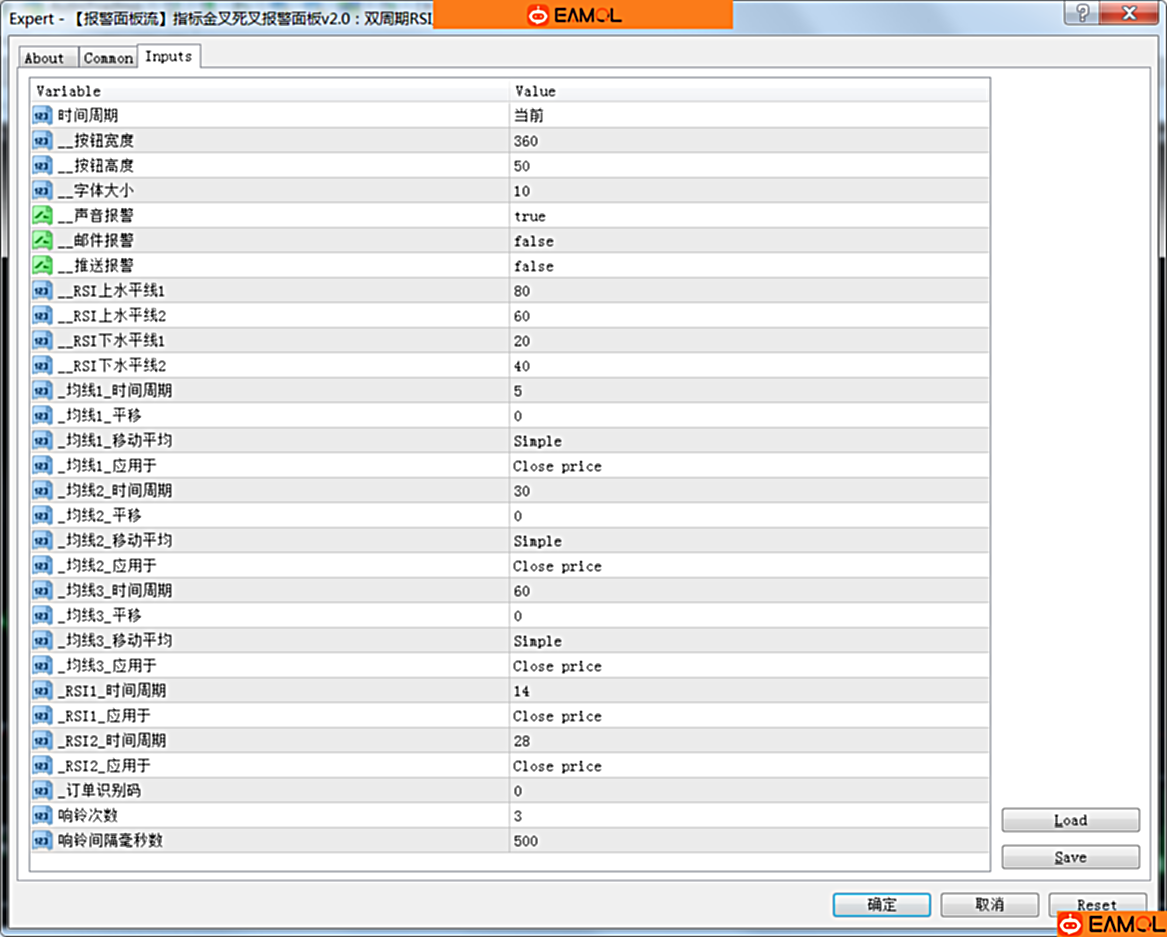
Task: Open _RSI1_应用于 Close price dropdown
Action: [749, 716]
